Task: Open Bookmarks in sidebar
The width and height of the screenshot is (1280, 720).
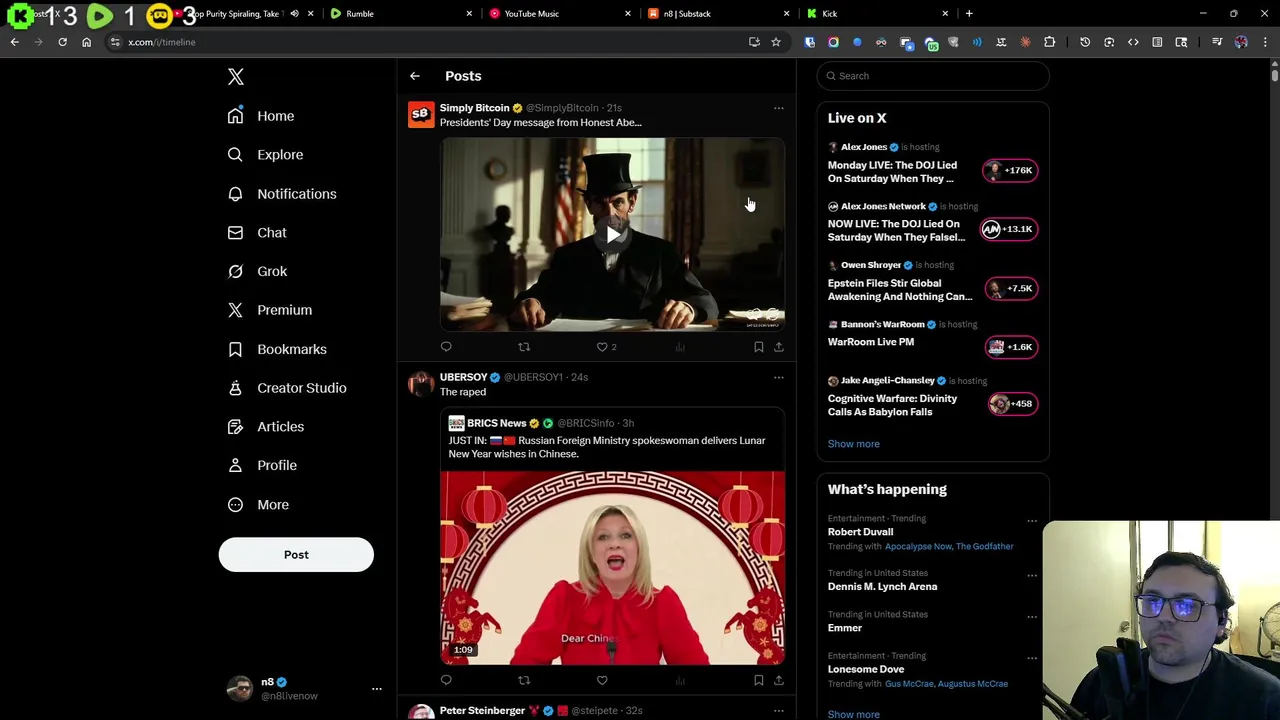Action: (277, 349)
